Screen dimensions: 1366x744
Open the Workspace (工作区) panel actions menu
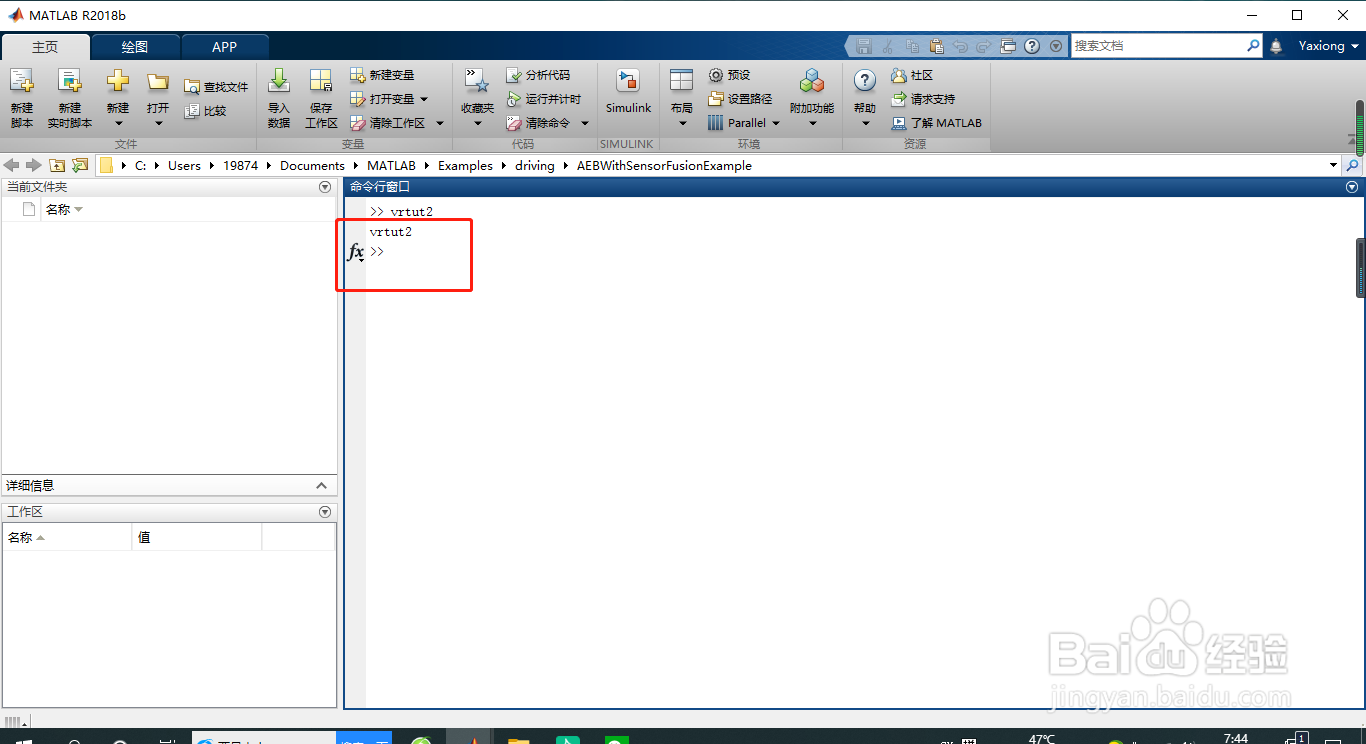click(324, 512)
